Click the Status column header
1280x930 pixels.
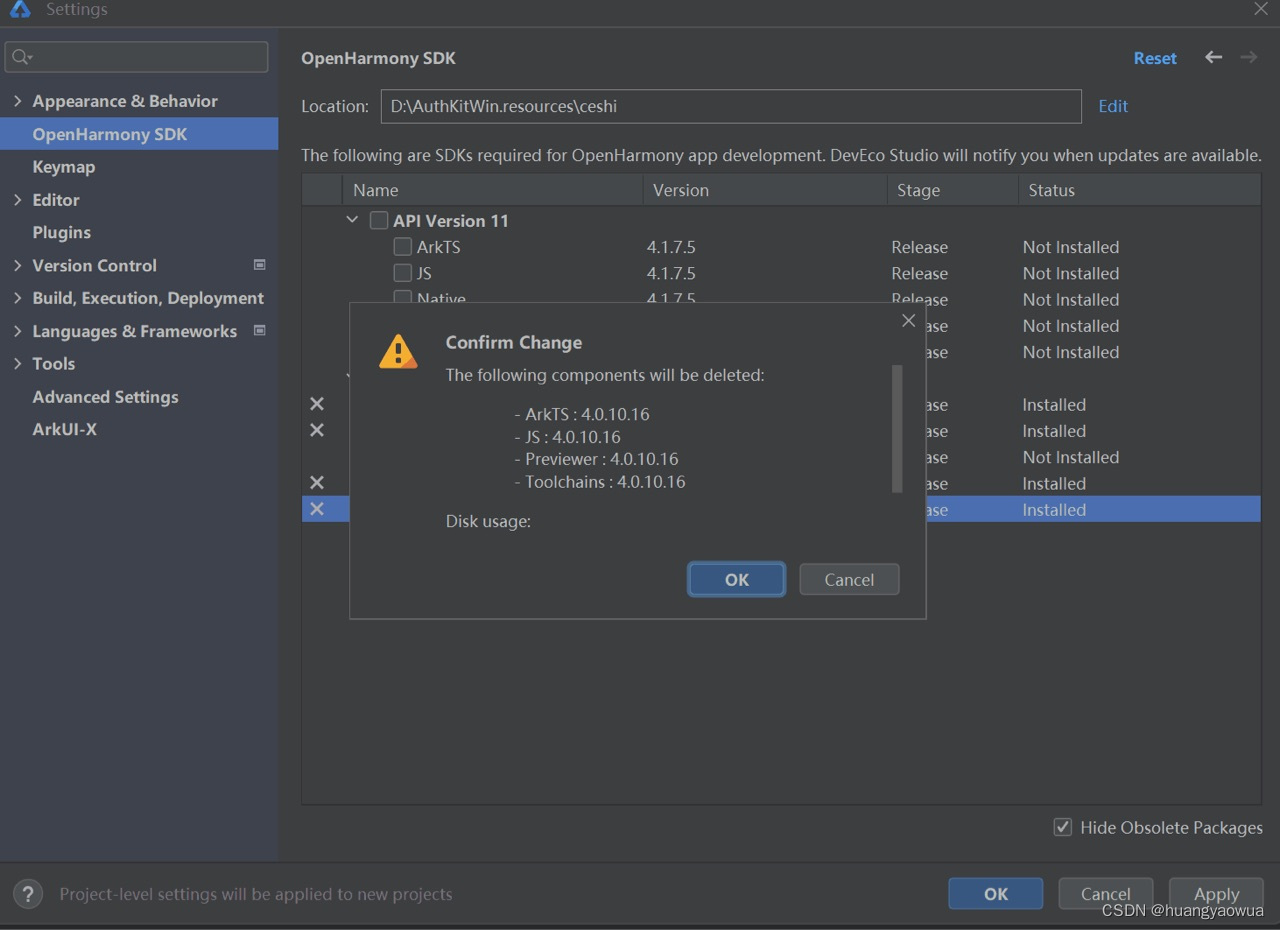(1140, 190)
